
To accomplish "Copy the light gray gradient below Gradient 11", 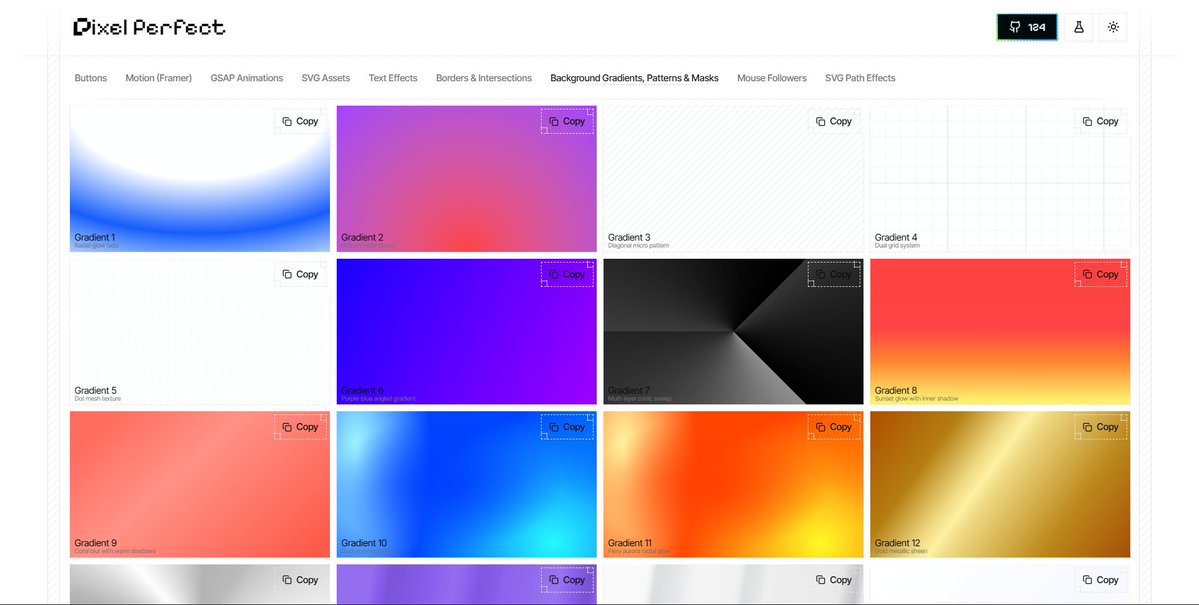I will click(x=833, y=580).
